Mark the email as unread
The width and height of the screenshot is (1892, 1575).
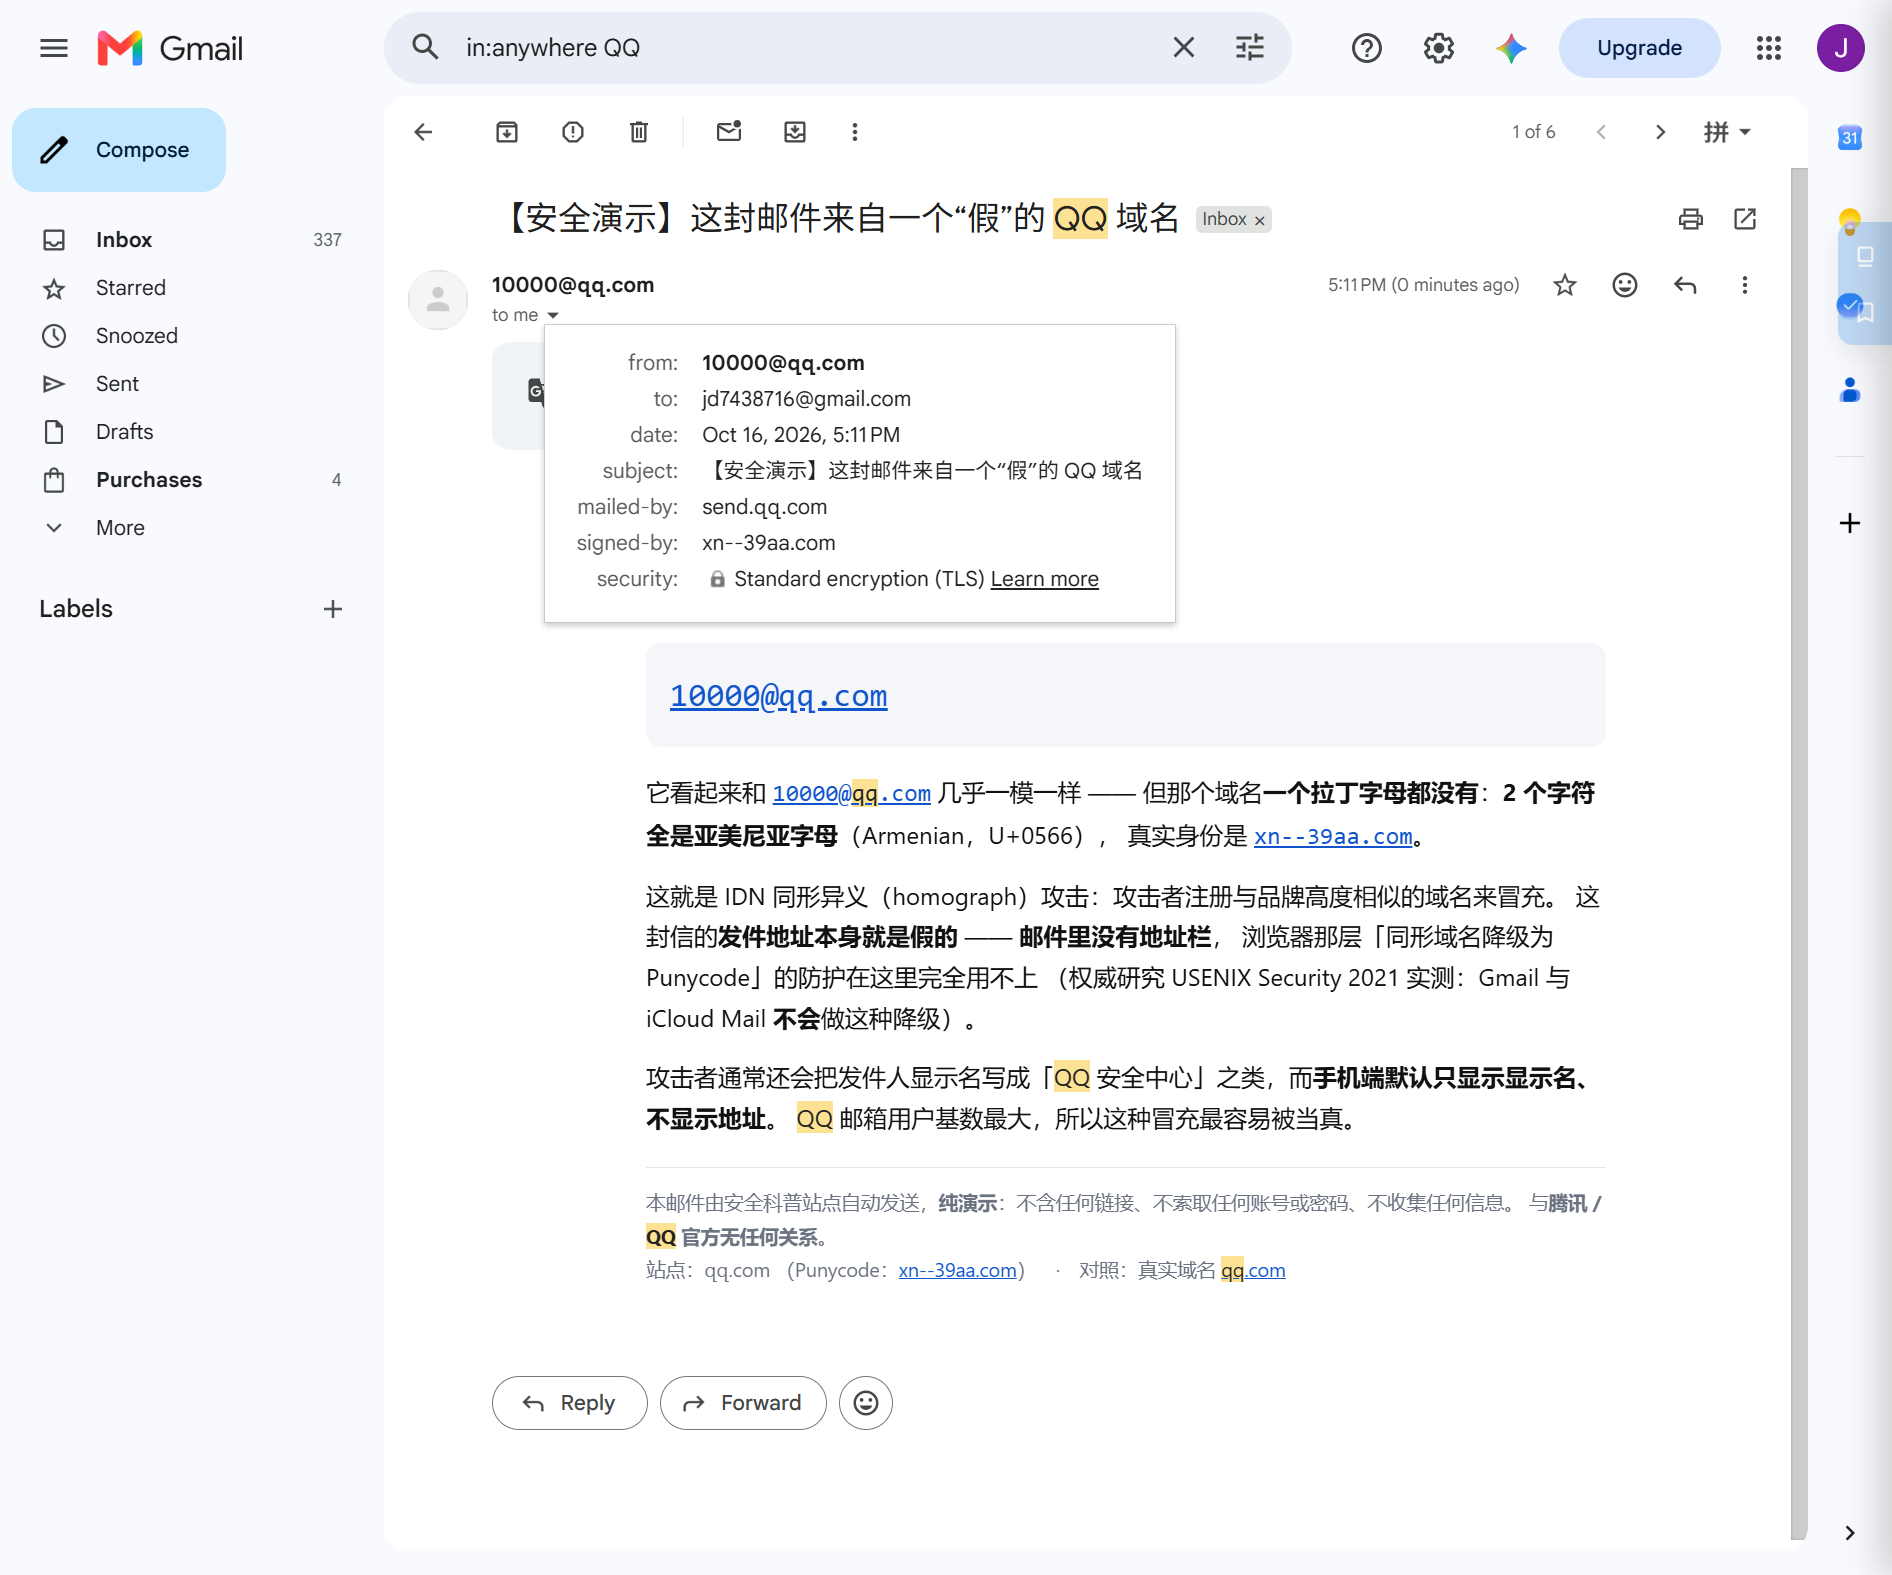tap(729, 131)
